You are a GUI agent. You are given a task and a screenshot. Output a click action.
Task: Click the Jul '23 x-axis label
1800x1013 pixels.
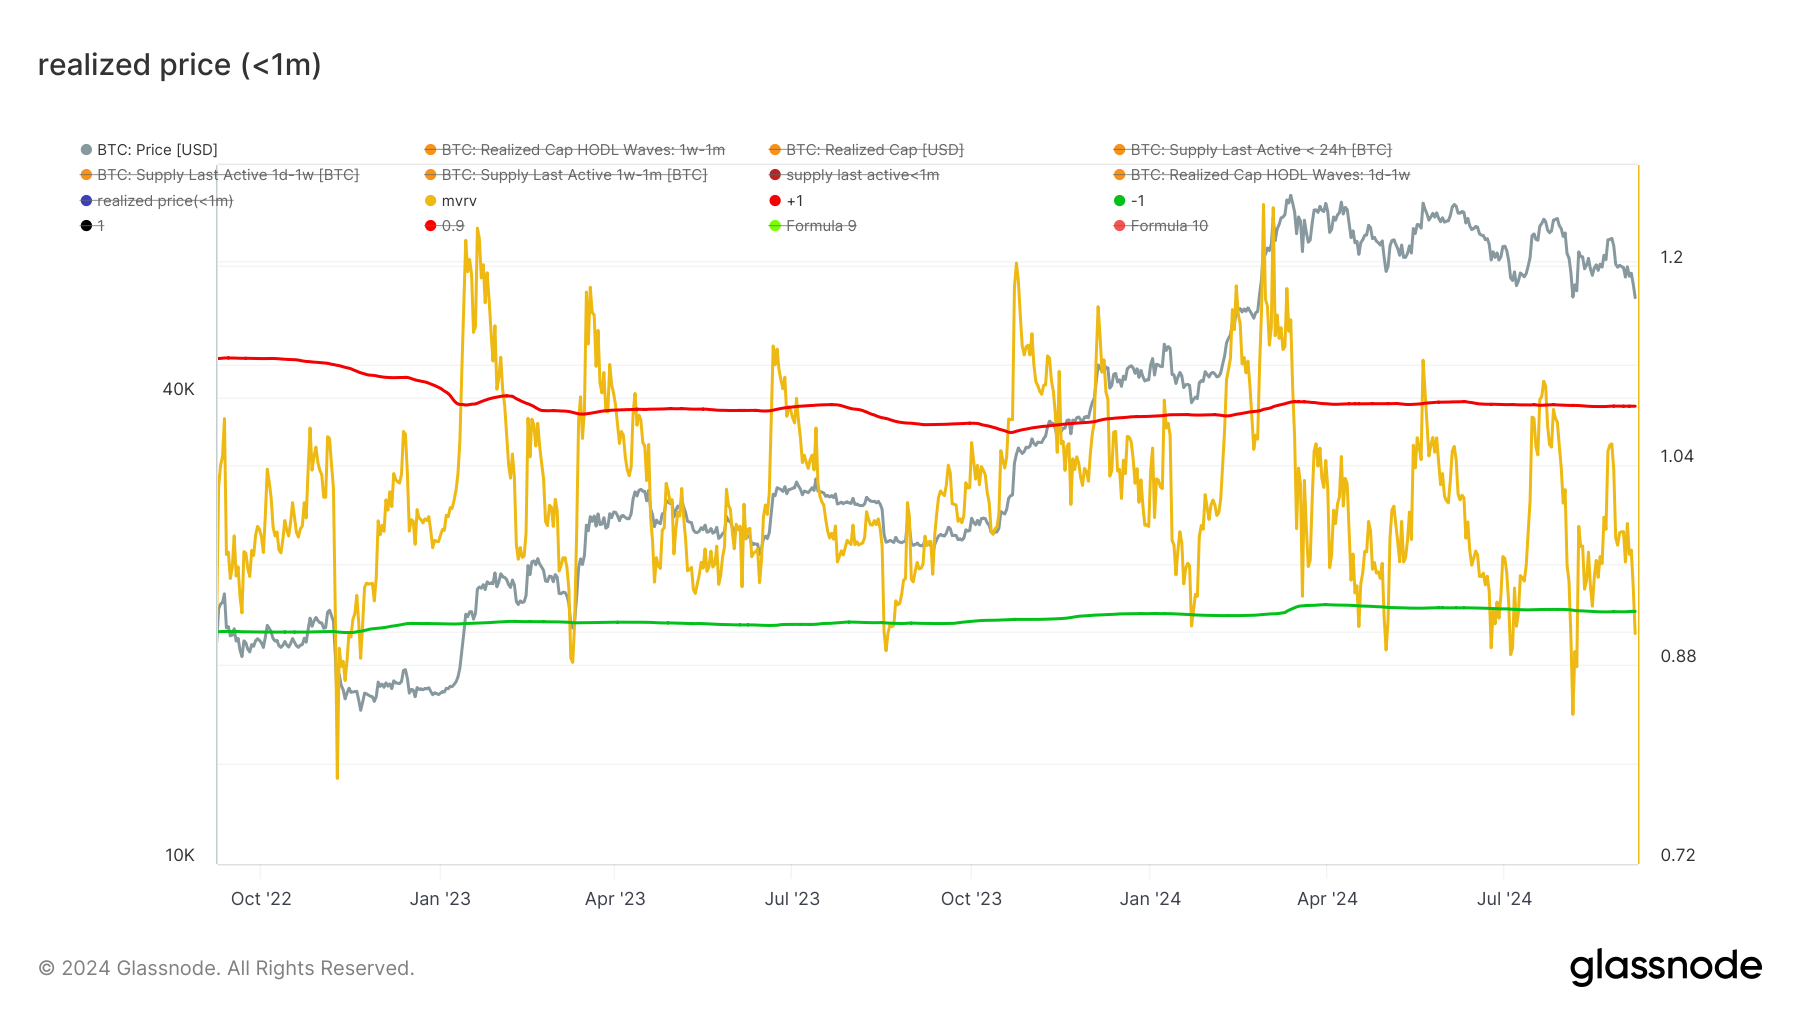[x=792, y=899]
